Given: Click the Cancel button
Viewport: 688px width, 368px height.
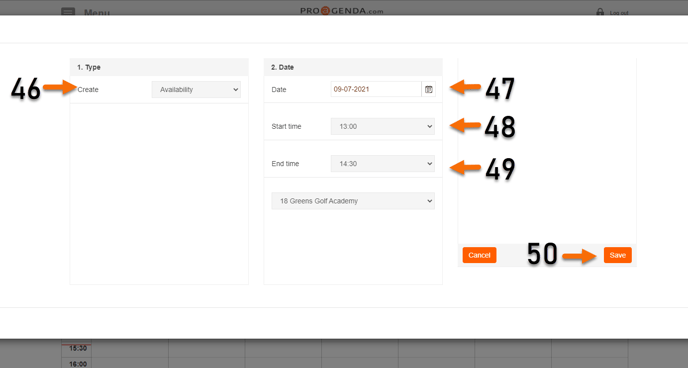Looking at the screenshot, I should 479,255.
